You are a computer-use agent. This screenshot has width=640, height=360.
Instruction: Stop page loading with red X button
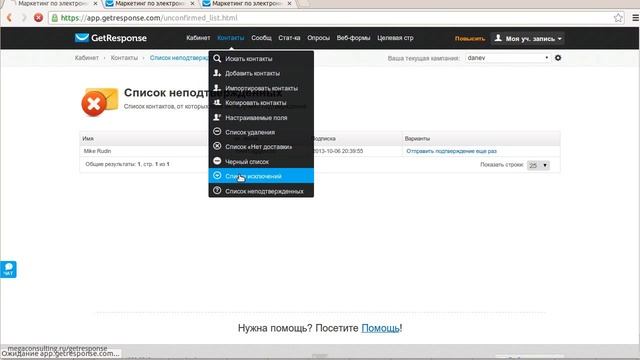click(38, 18)
